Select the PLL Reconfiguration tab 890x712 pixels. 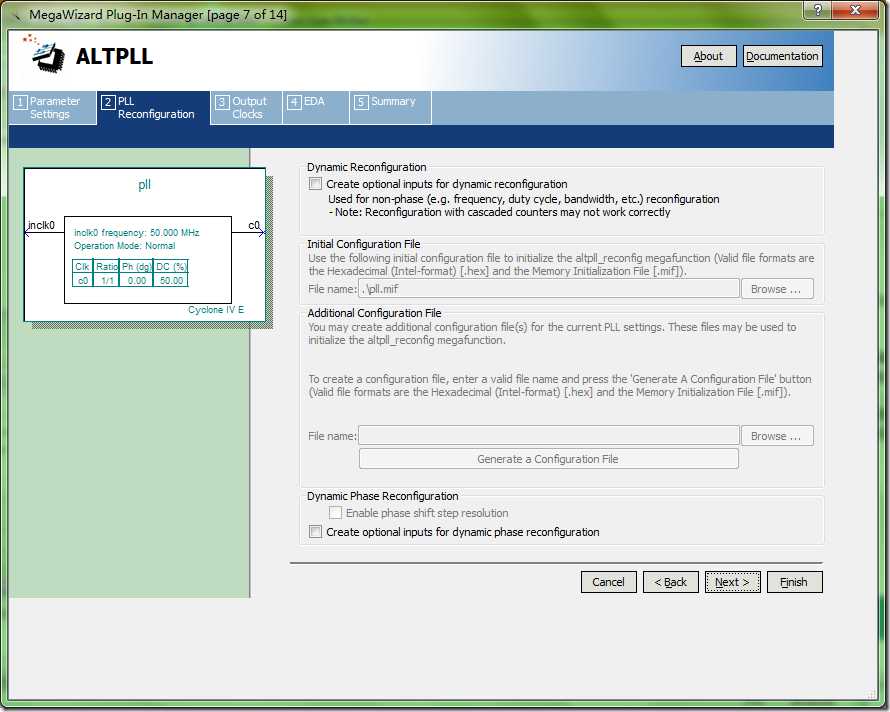153,107
